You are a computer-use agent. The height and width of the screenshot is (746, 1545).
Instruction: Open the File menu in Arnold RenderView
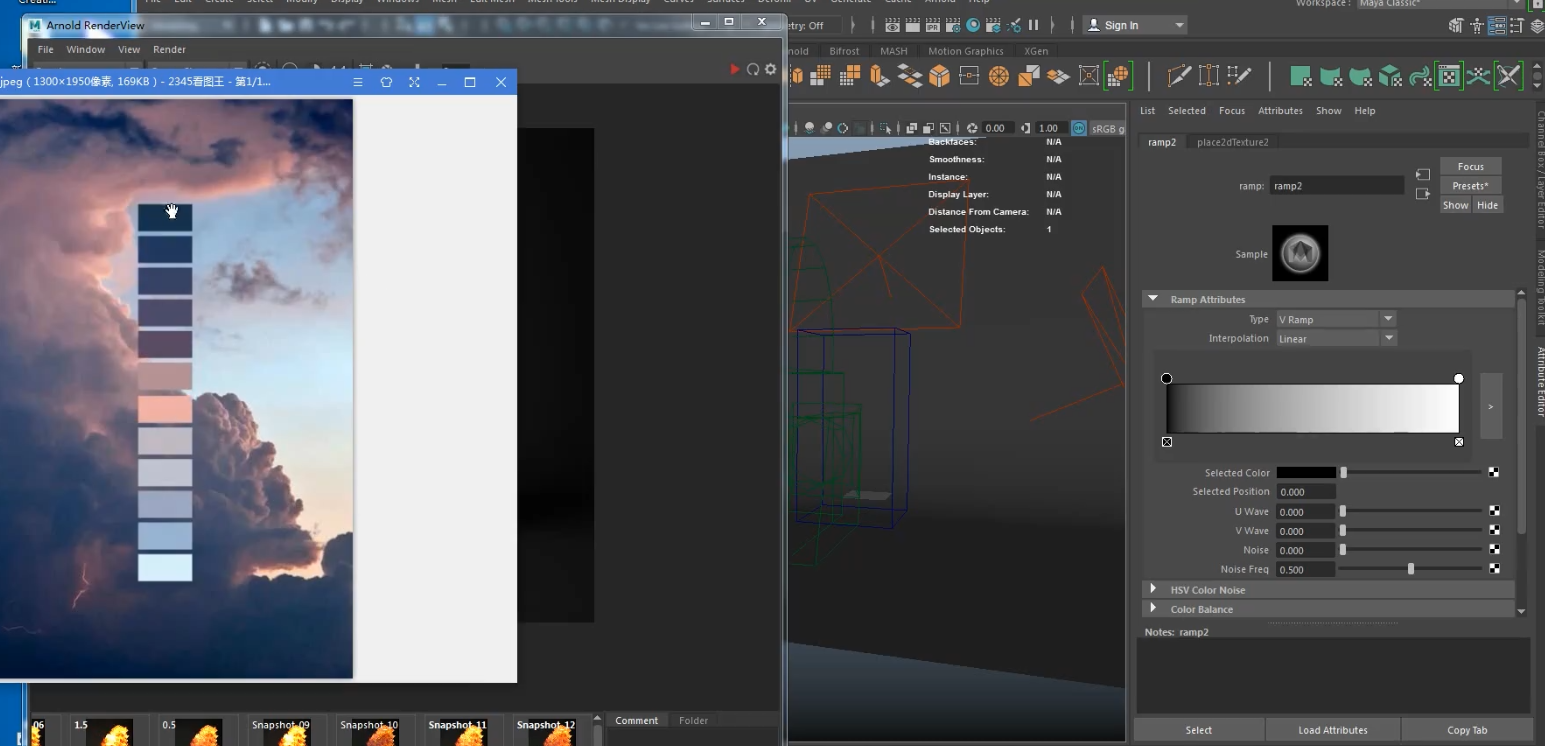coord(46,49)
